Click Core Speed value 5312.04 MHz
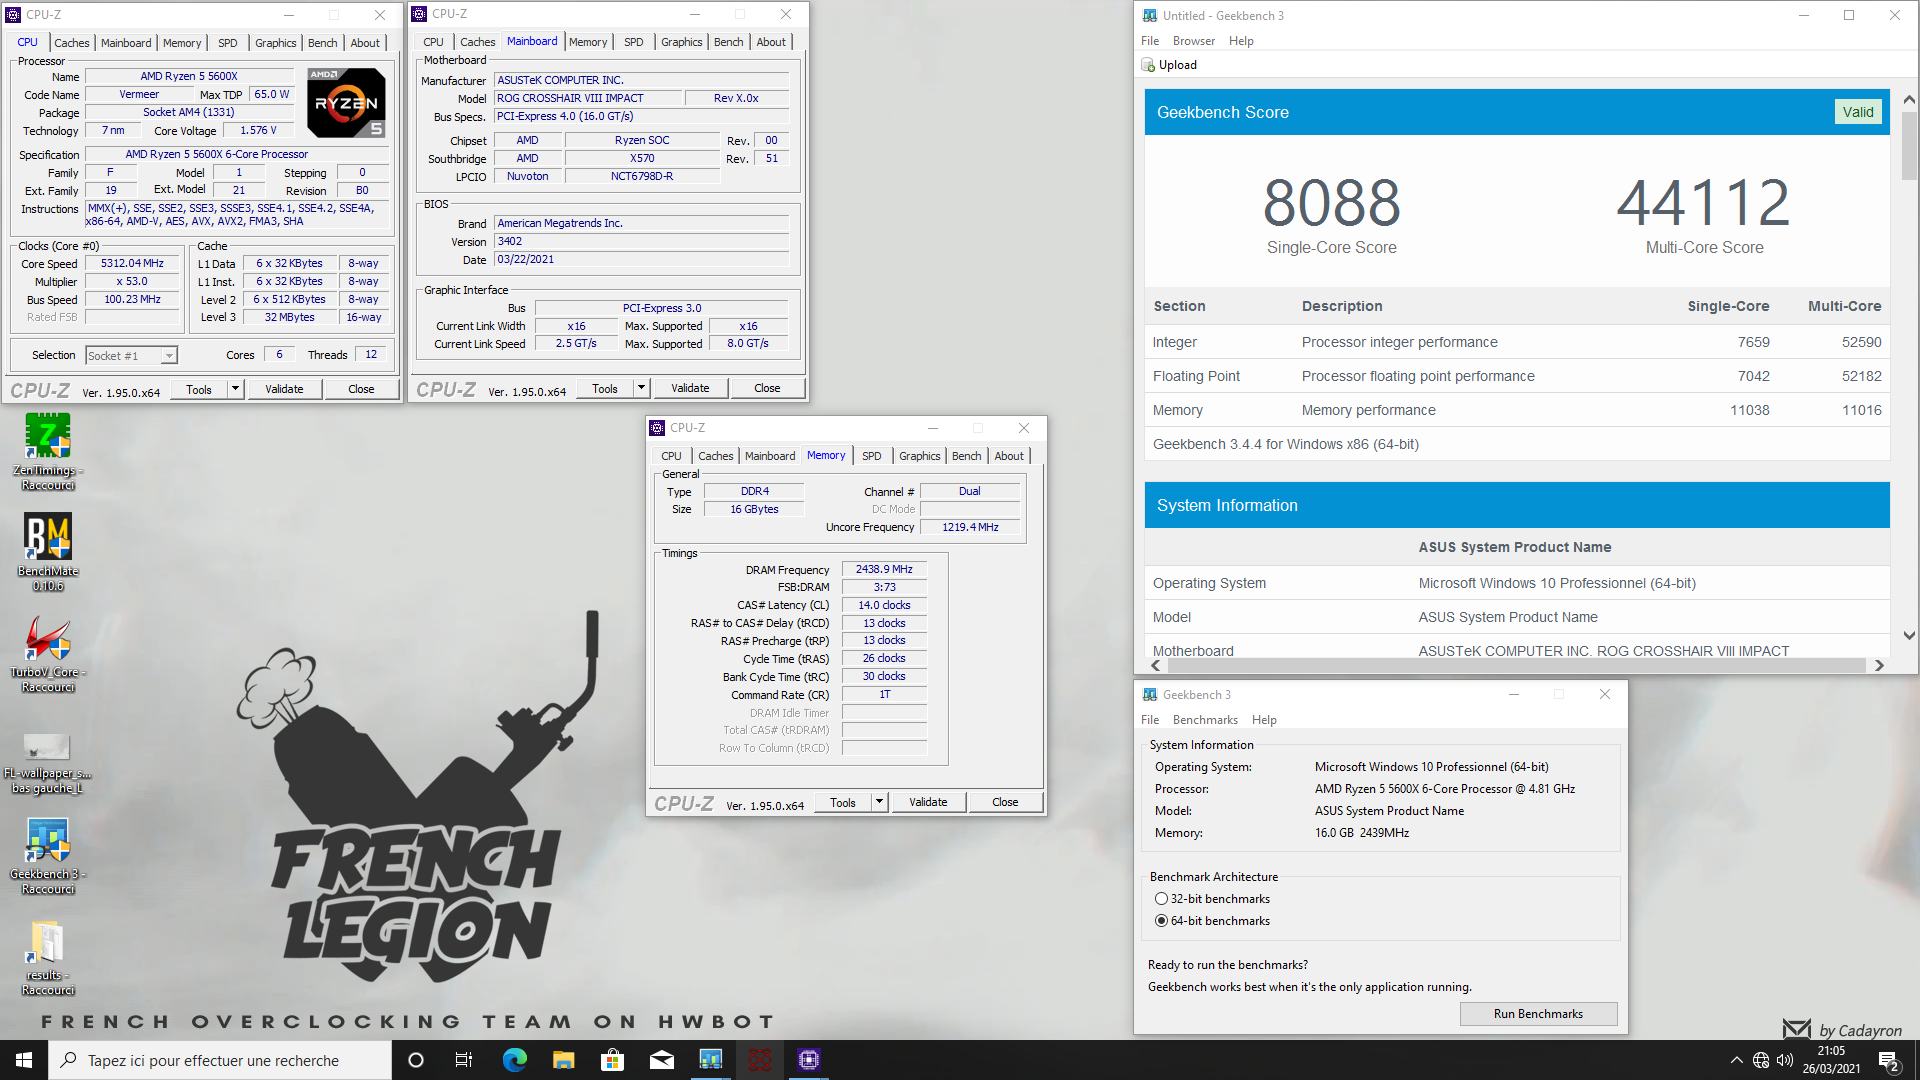Viewport: 1920px width, 1080px height. 132,264
